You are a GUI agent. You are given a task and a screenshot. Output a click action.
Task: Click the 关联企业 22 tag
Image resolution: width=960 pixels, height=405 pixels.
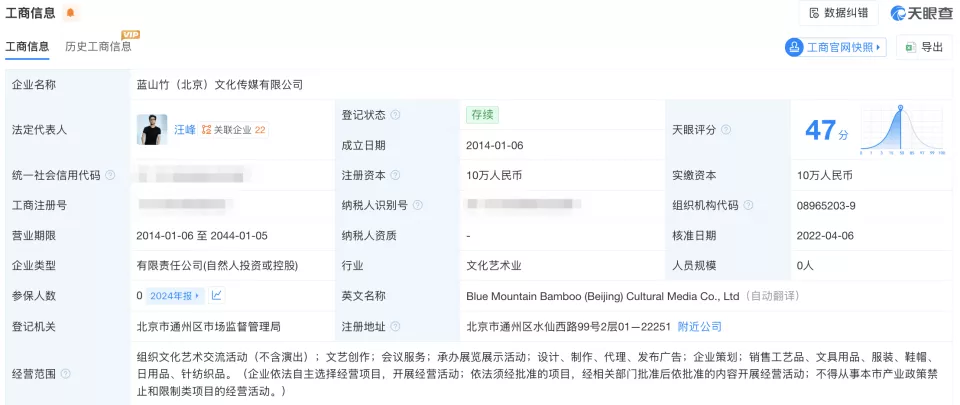point(234,130)
